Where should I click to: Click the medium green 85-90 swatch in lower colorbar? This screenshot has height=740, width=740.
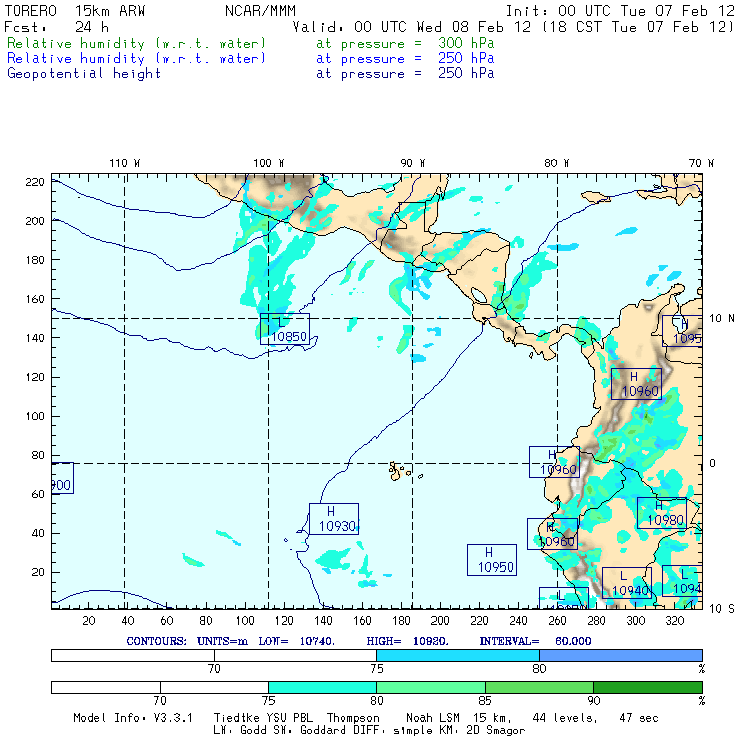click(539, 687)
